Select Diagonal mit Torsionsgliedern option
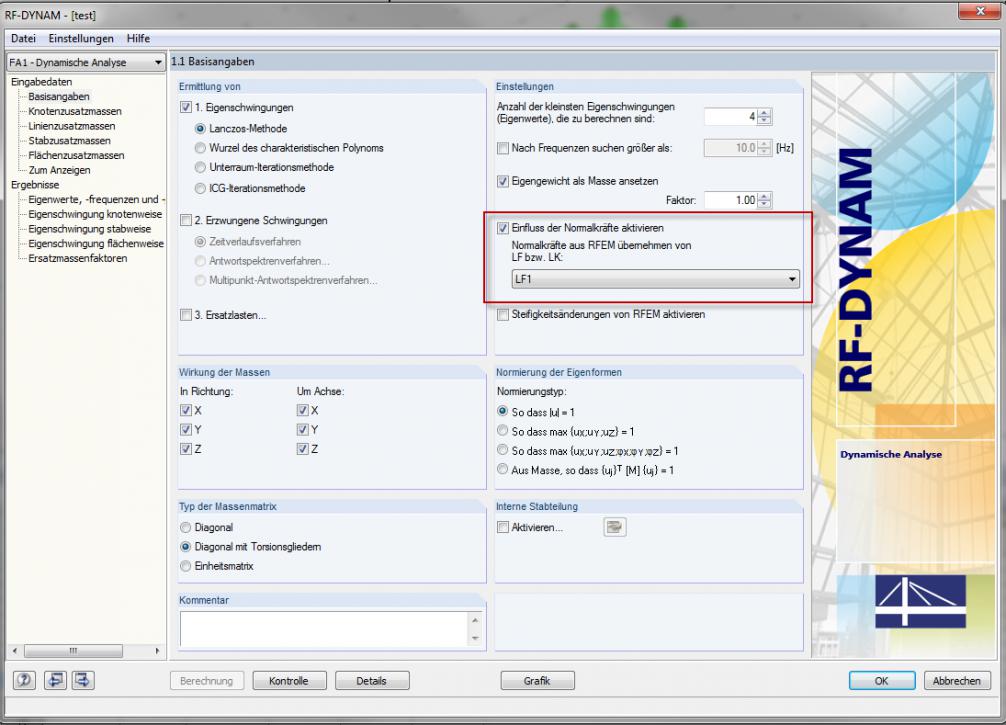The height and width of the screenshot is (725, 1006). click(185, 546)
